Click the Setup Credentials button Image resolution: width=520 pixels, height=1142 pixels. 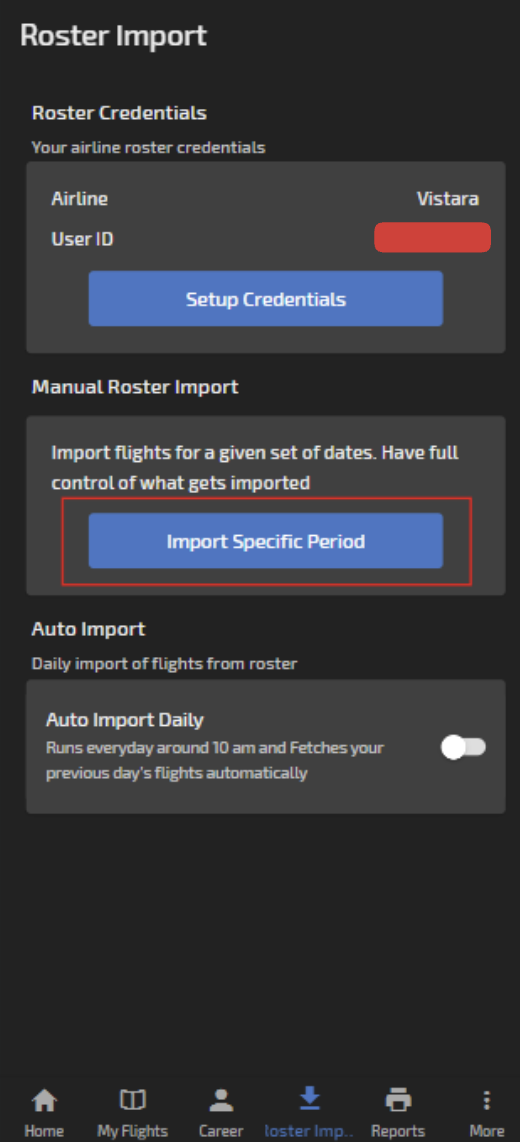tap(266, 299)
